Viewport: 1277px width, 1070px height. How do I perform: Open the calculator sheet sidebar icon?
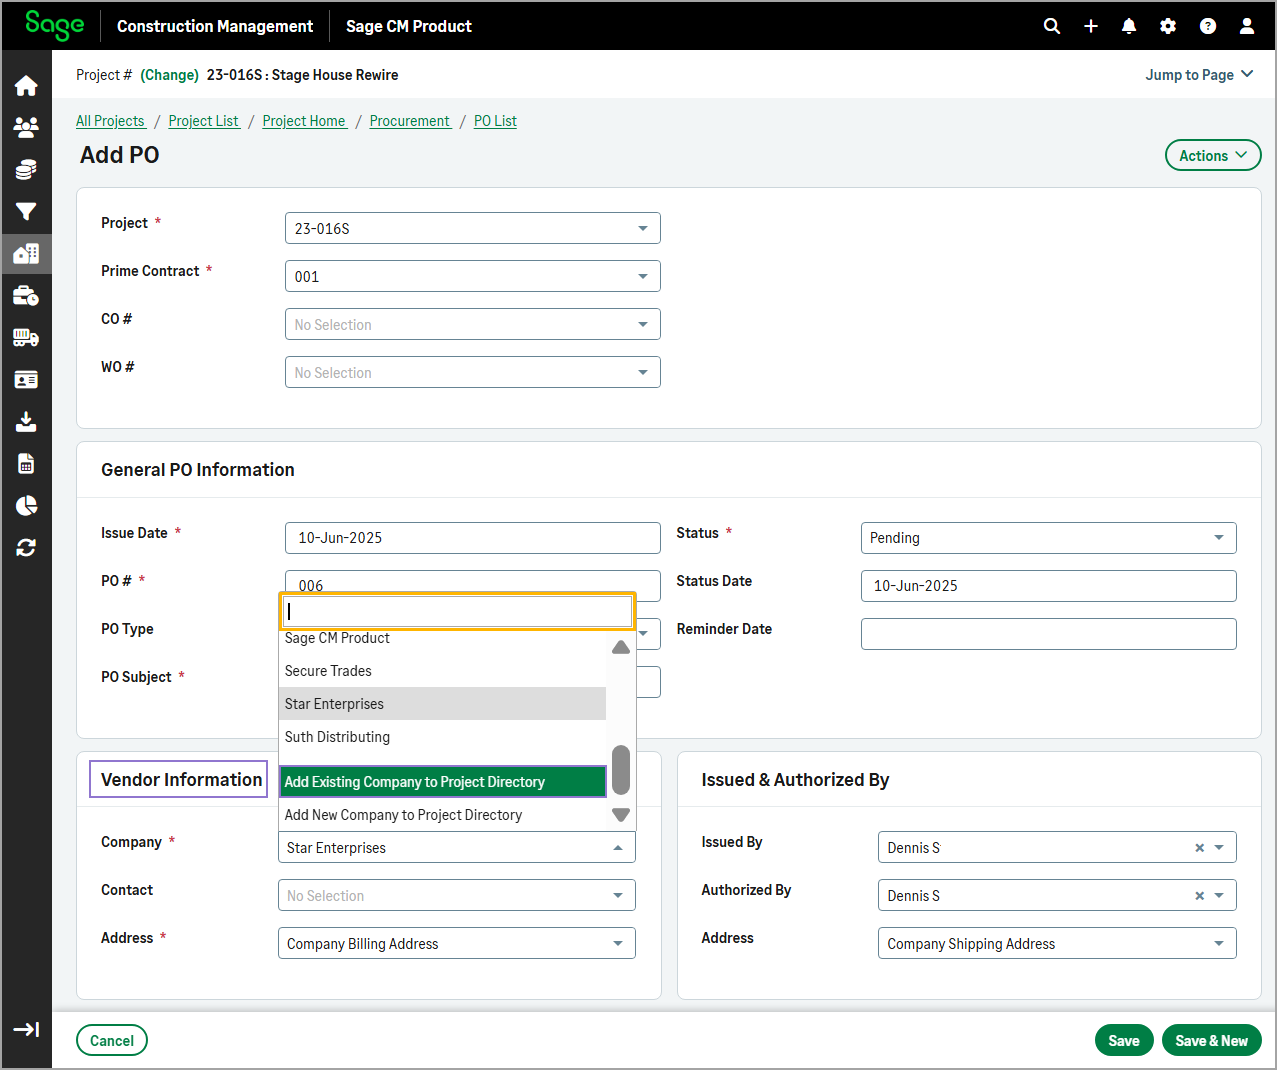click(x=26, y=463)
